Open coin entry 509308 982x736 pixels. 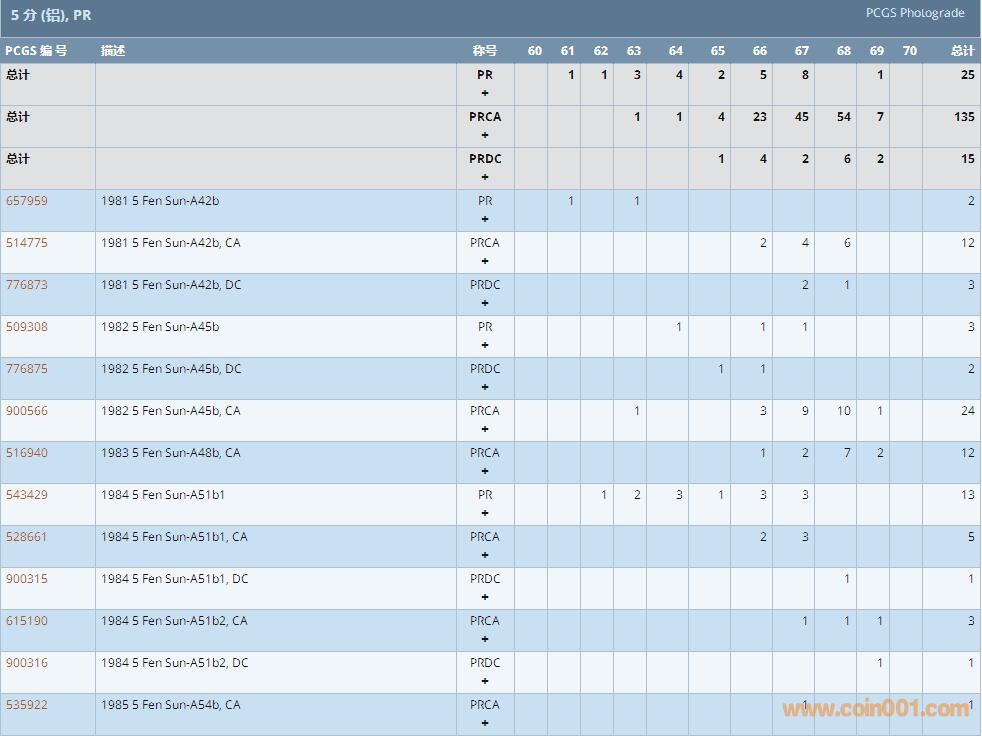point(26,327)
